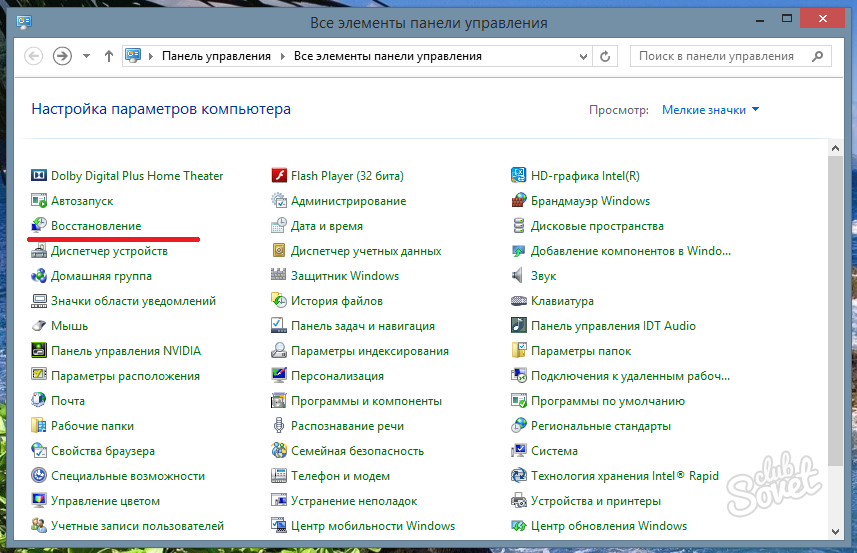The image size is (857, 553).
Task: Click the Звук speaker icon
Action: tap(519, 276)
